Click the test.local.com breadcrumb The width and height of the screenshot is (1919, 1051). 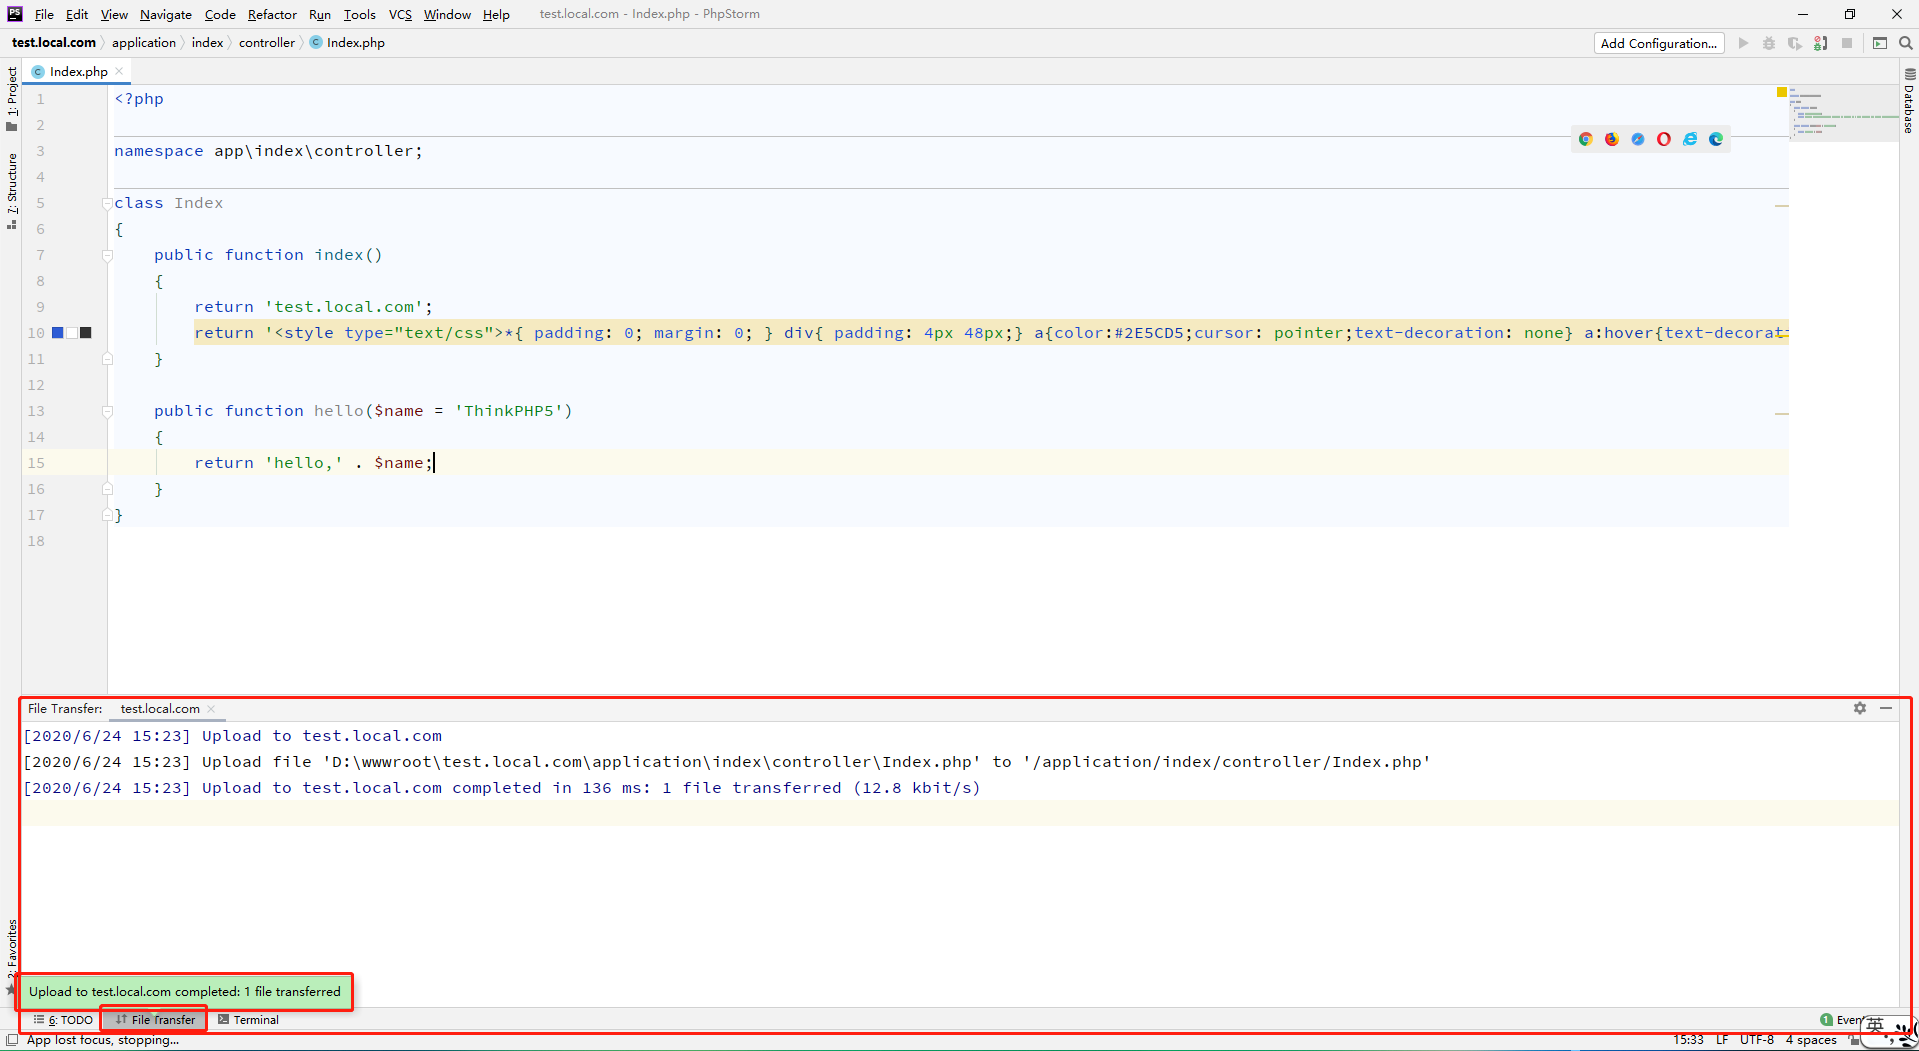[54, 42]
